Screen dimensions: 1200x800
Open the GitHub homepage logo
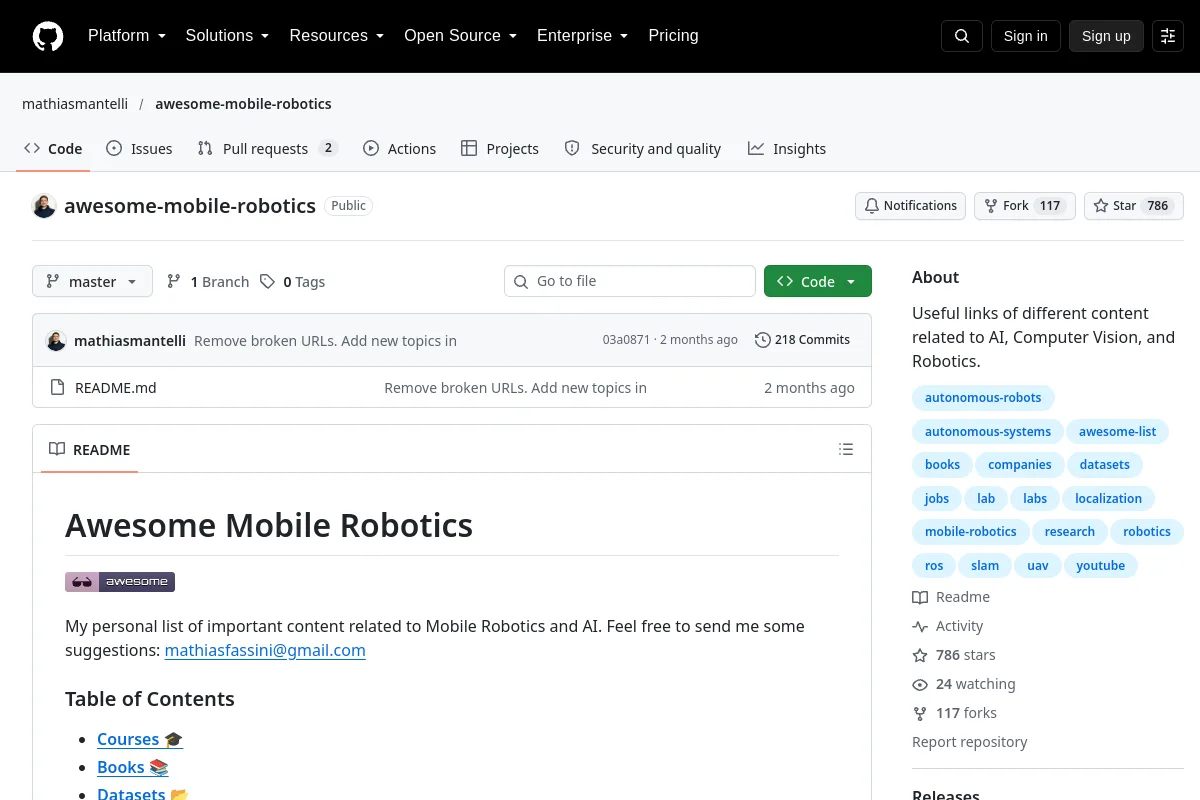tap(48, 36)
